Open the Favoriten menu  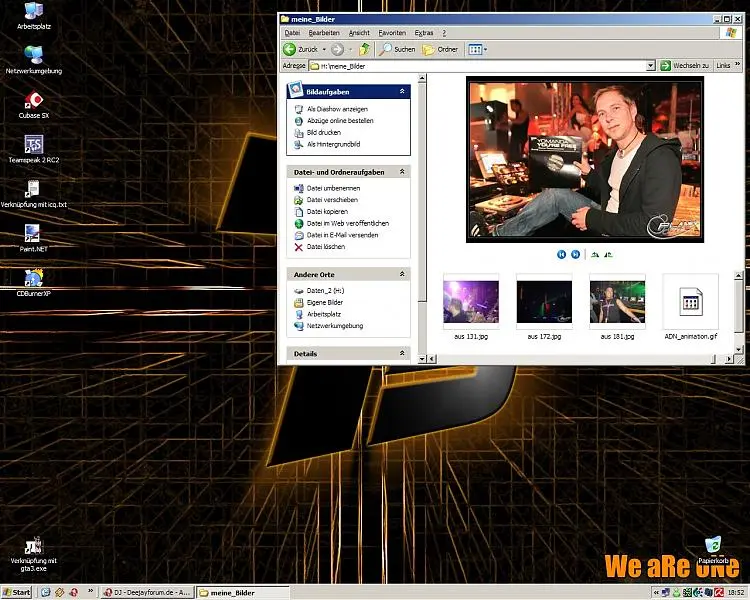coord(392,33)
